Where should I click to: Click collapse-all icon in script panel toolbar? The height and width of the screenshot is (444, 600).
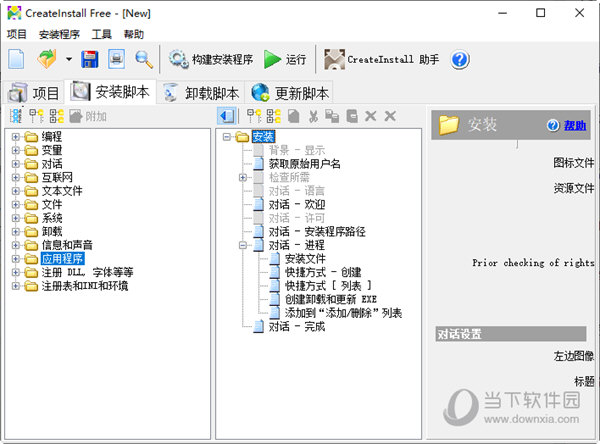(x=274, y=116)
